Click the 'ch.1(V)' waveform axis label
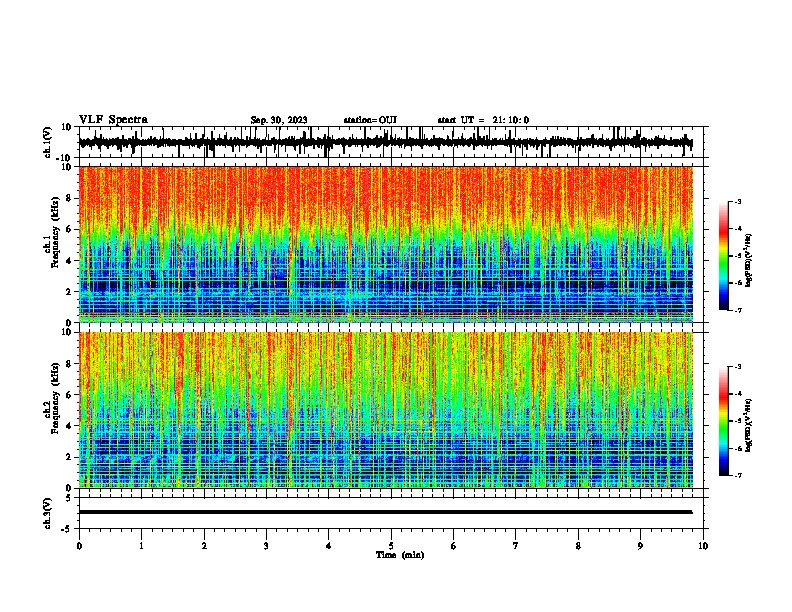The height and width of the screenshot is (612, 792). (x=48, y=142)
